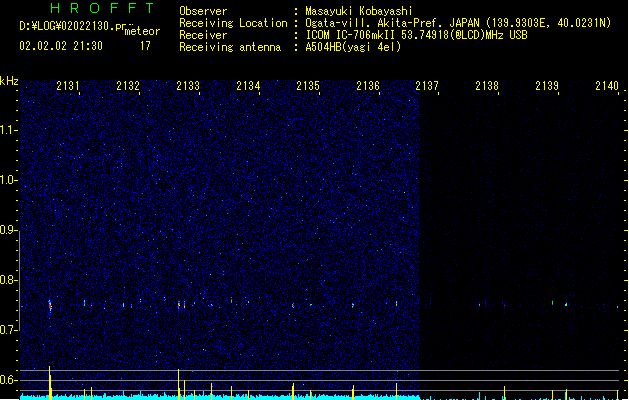This screenshot has height=400, width=629.
Task: Click the 1.0 kHz frequency label
Action: [x=8, y=180]
